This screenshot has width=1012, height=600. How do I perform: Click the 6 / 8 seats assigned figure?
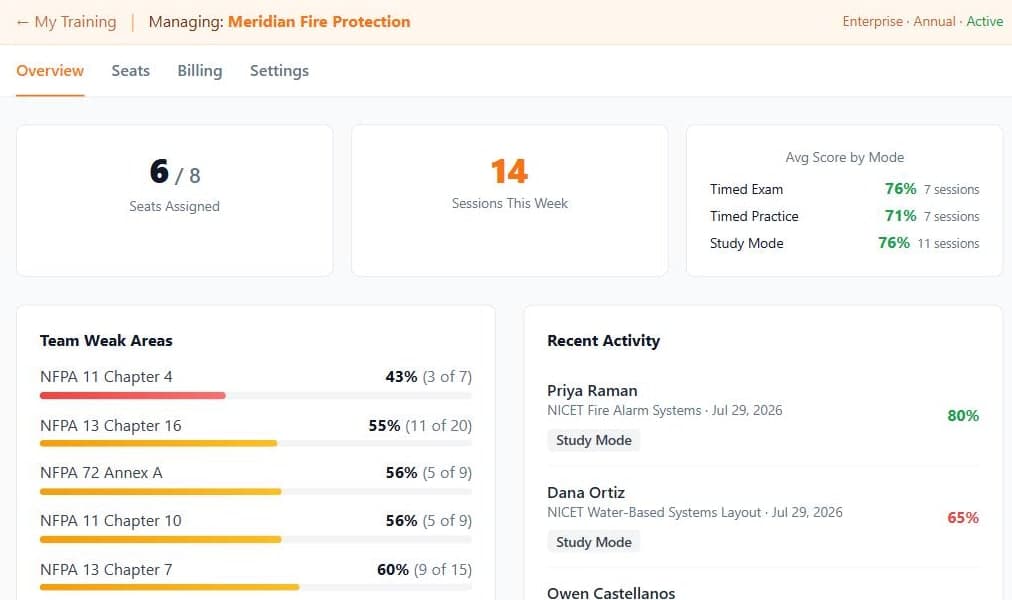coord(175,172)
